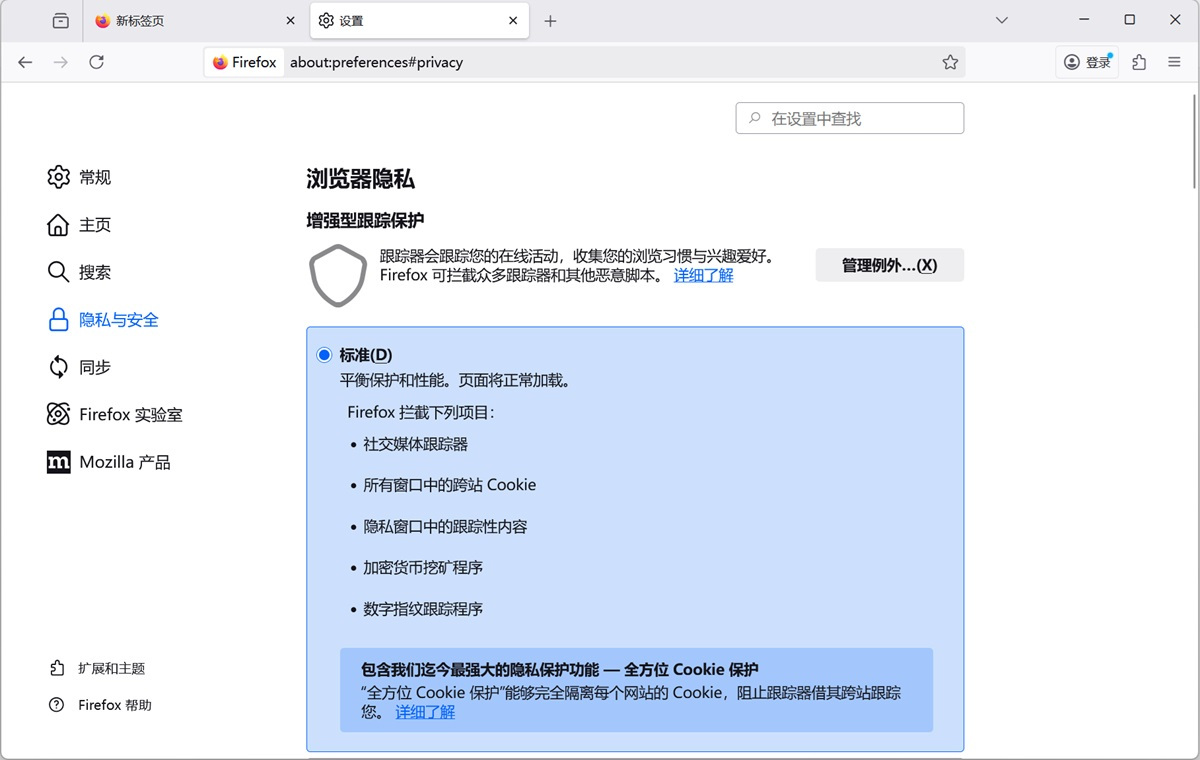
Task: Open 扩展和主题 from the sidebar
Action: click(x=108, y=668)
